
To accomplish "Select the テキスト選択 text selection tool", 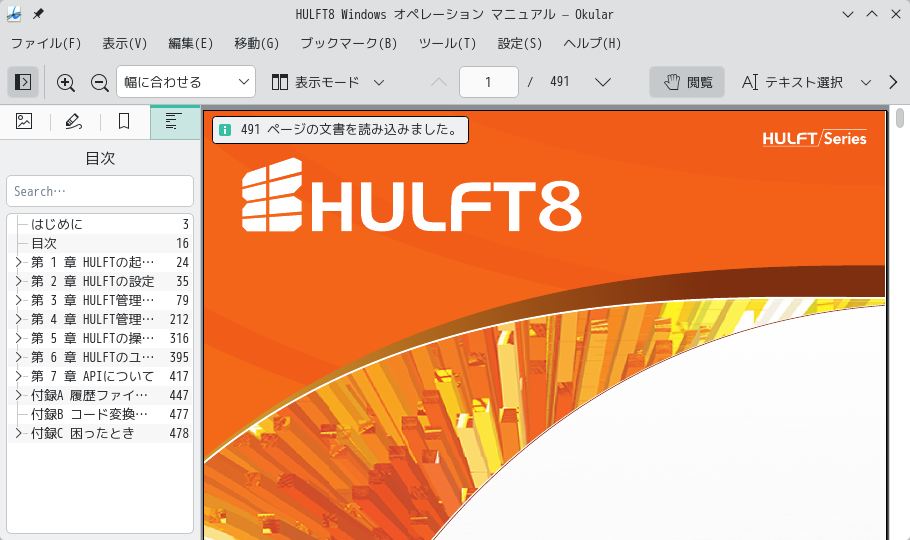I will (792, 82).
